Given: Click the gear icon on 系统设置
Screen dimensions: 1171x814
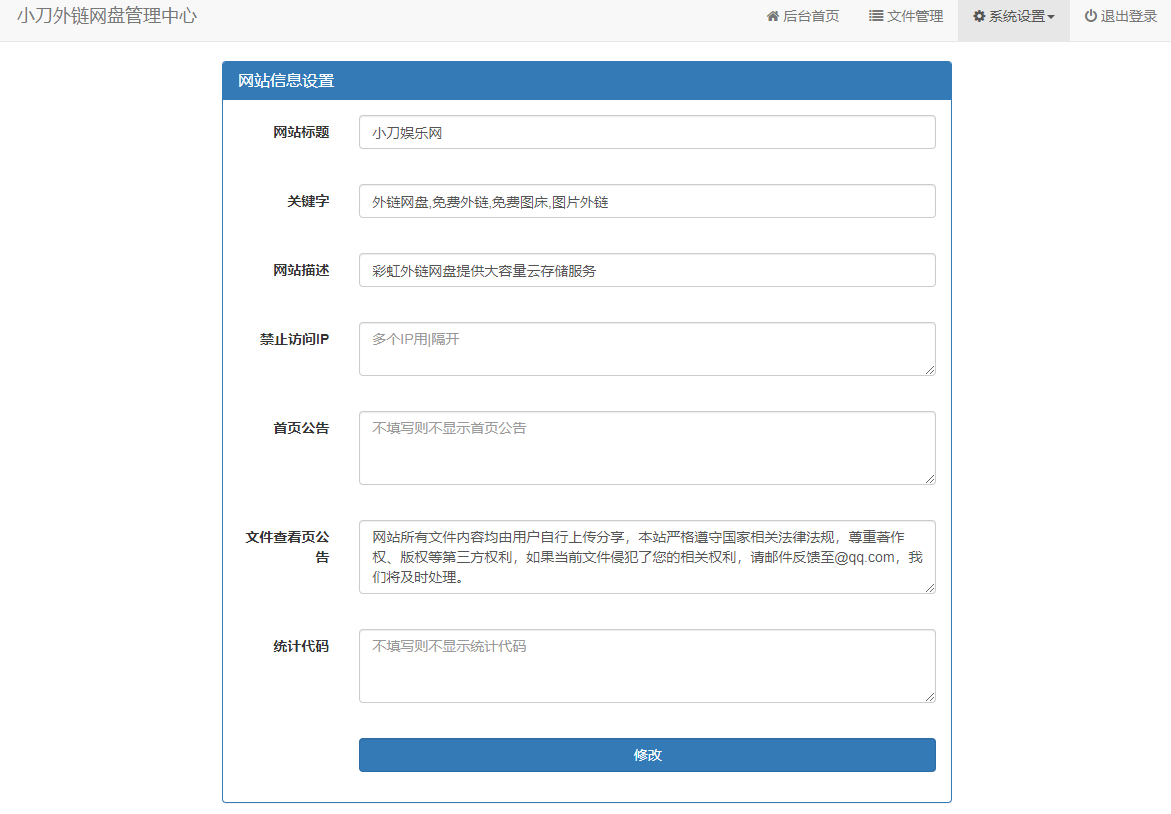Looking at the screenshot, I should coord(978,15).
